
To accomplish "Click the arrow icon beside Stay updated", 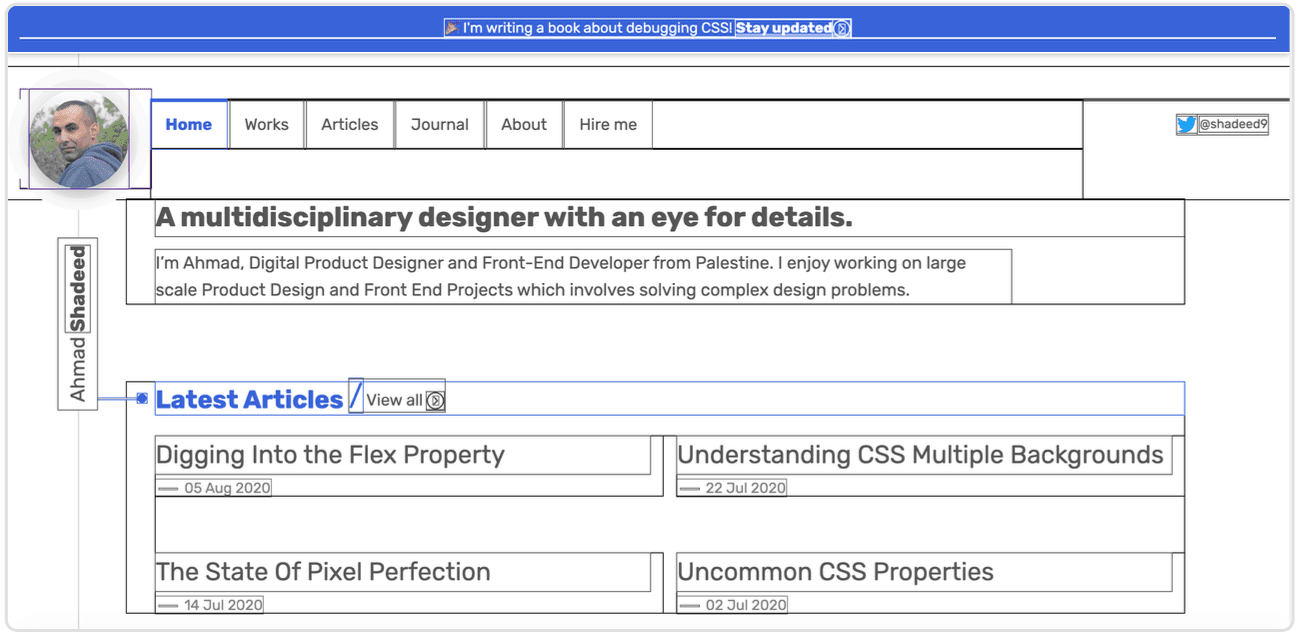I will tap(842, 28).
